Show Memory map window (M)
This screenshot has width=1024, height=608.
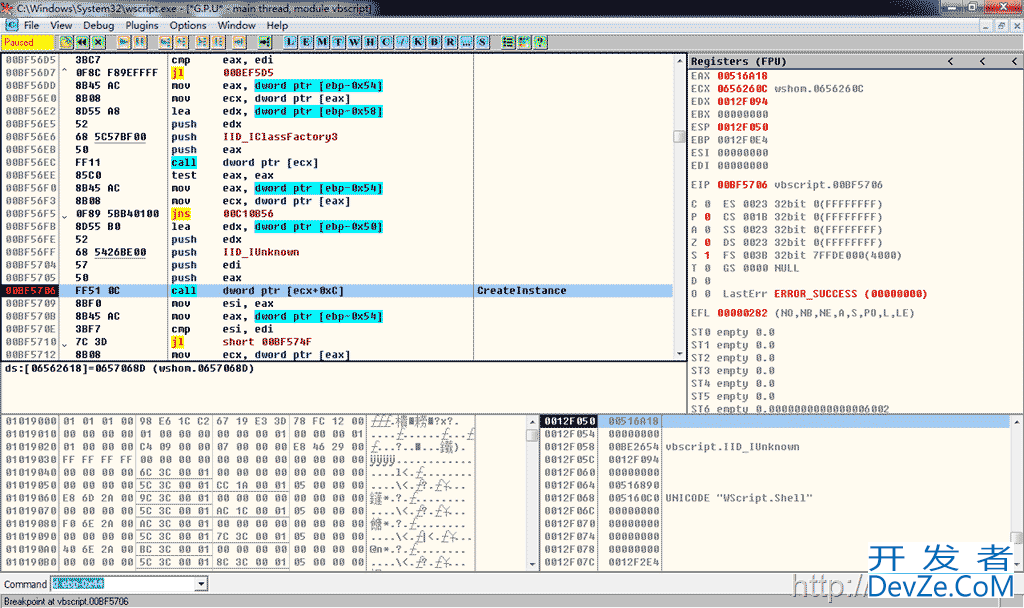pyautogui.click(x=323, y=42)
